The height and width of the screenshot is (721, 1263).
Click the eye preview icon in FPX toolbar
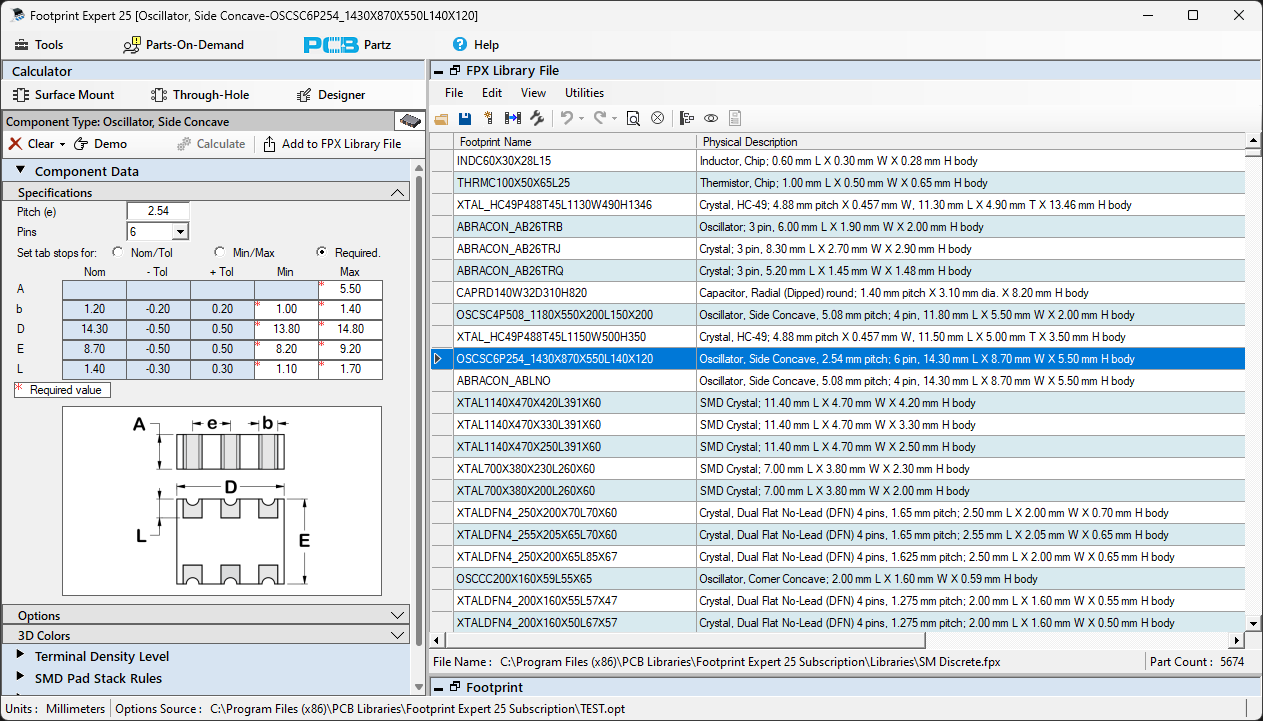point(711,118)
